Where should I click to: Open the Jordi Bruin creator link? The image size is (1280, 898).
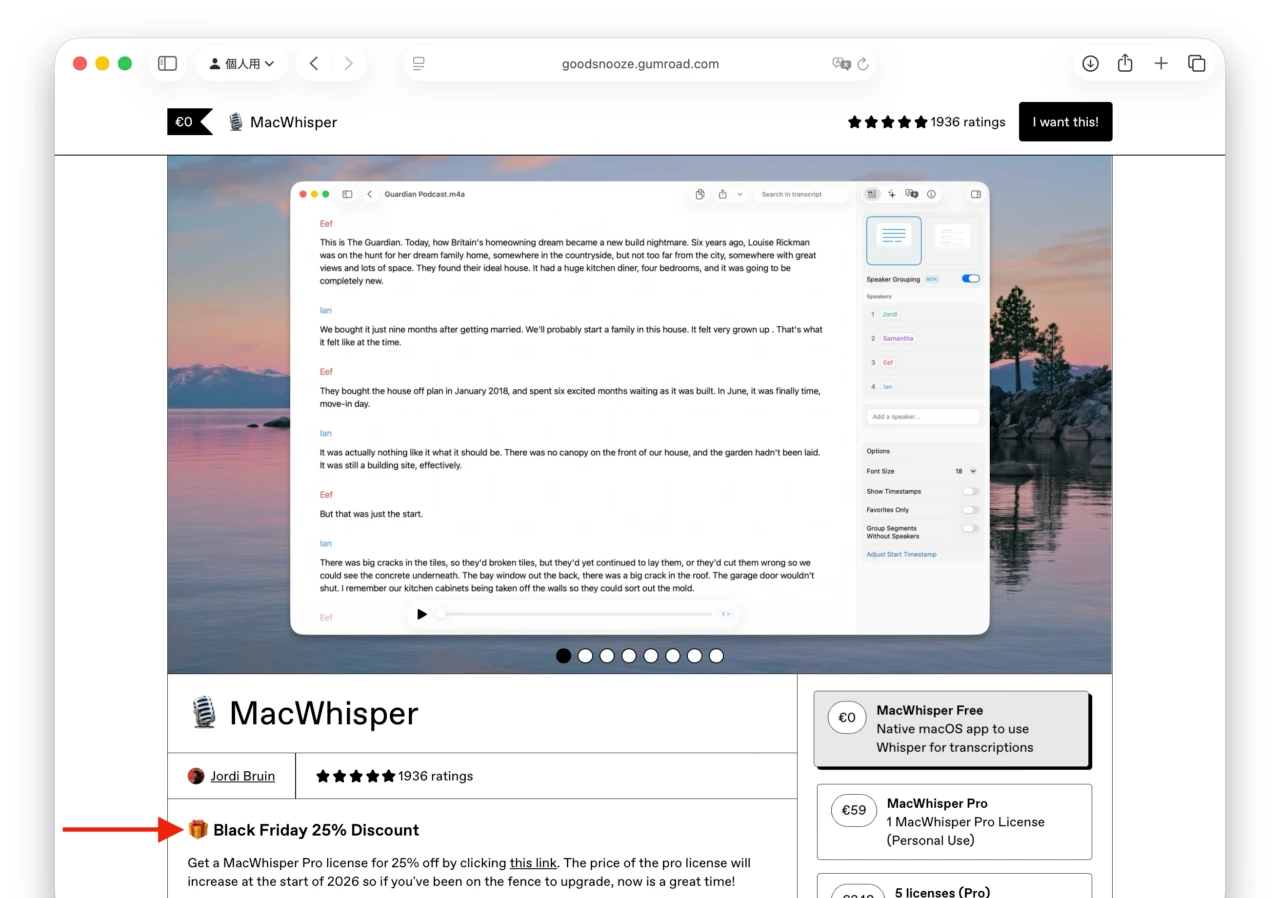click(242, 775)
